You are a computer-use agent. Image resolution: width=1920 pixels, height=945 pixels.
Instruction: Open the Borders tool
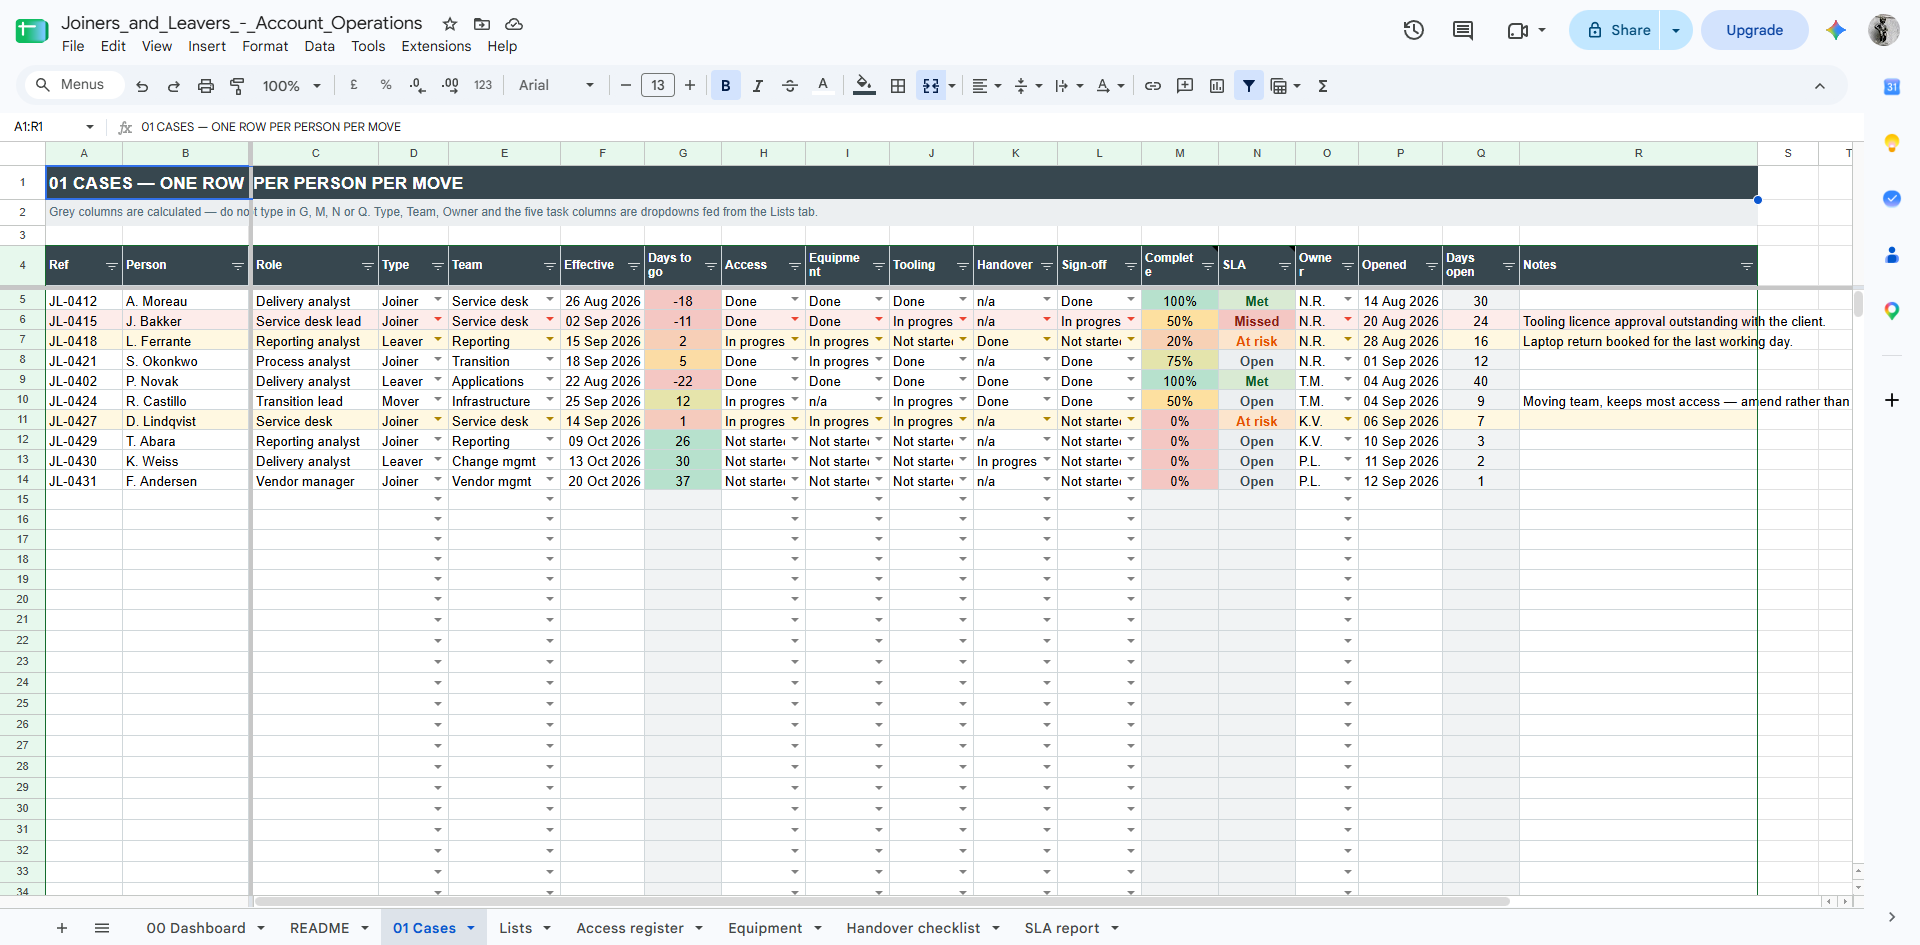tap(898, 86)
